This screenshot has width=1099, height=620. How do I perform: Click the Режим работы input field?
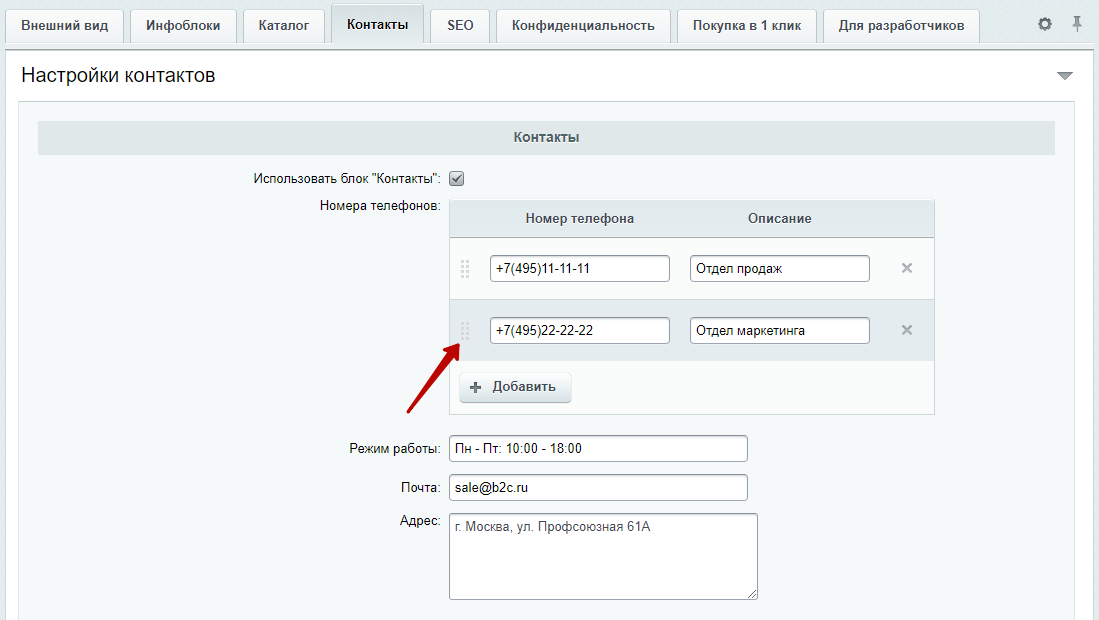598,448
